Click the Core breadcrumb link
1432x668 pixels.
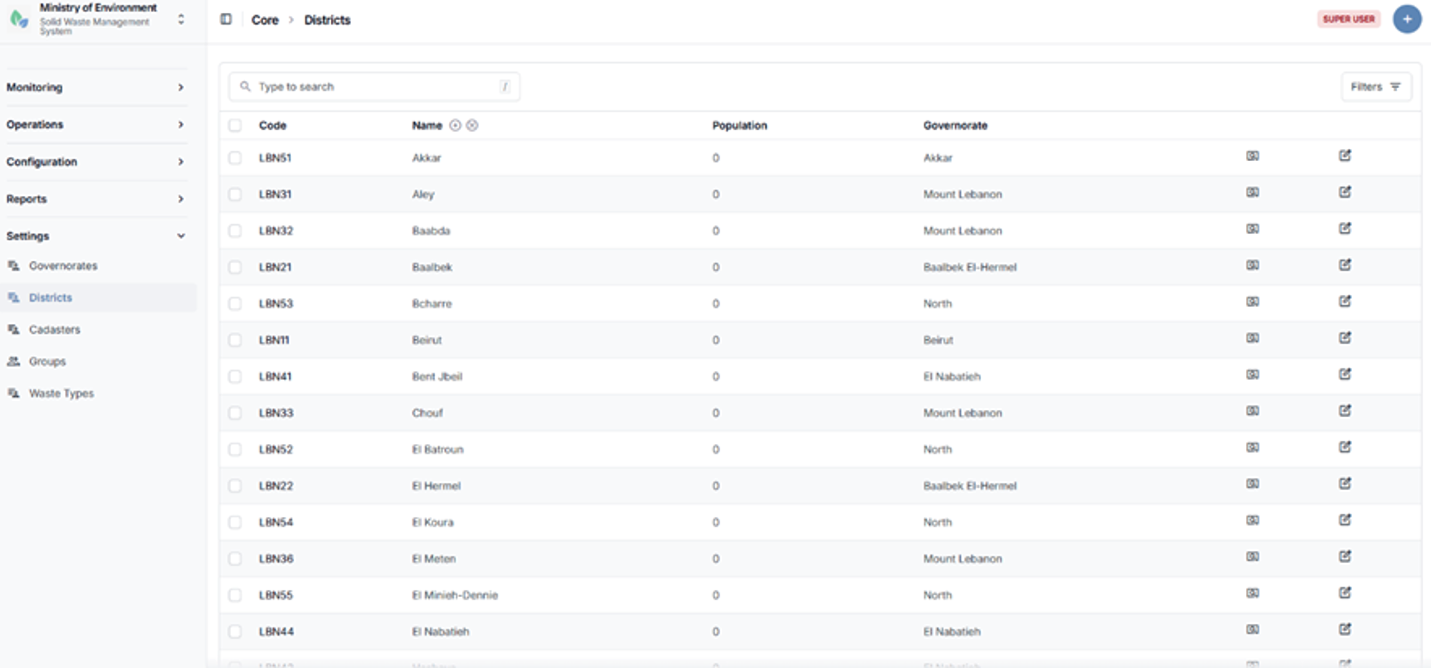click(x=265, y=20)
